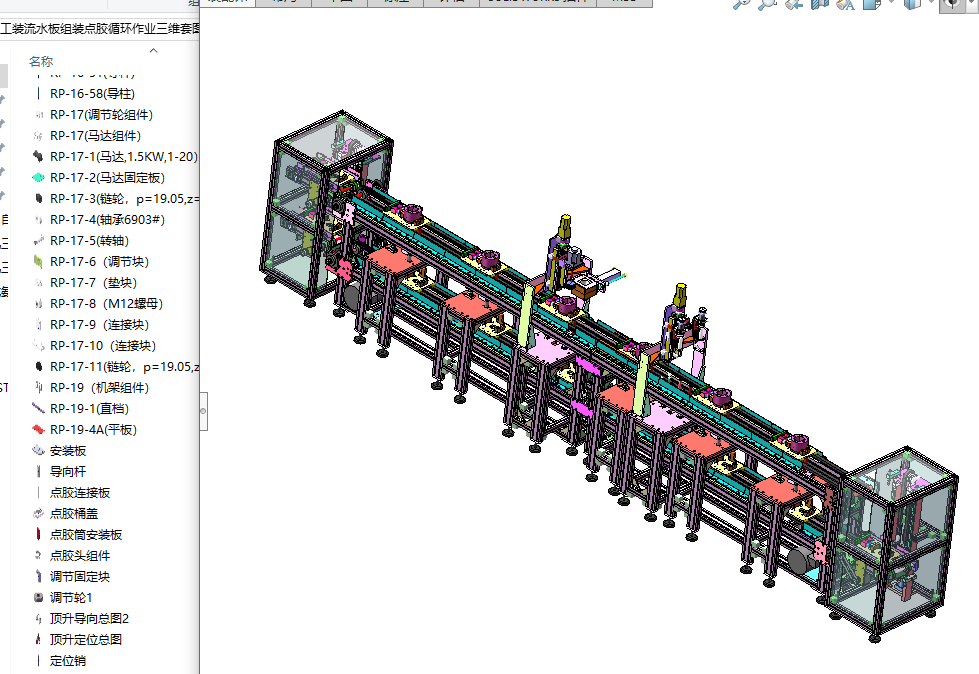Click the teal RP-17-2(马达固定板) part icon
Screen dimensions: 979x674
(38, 178)
